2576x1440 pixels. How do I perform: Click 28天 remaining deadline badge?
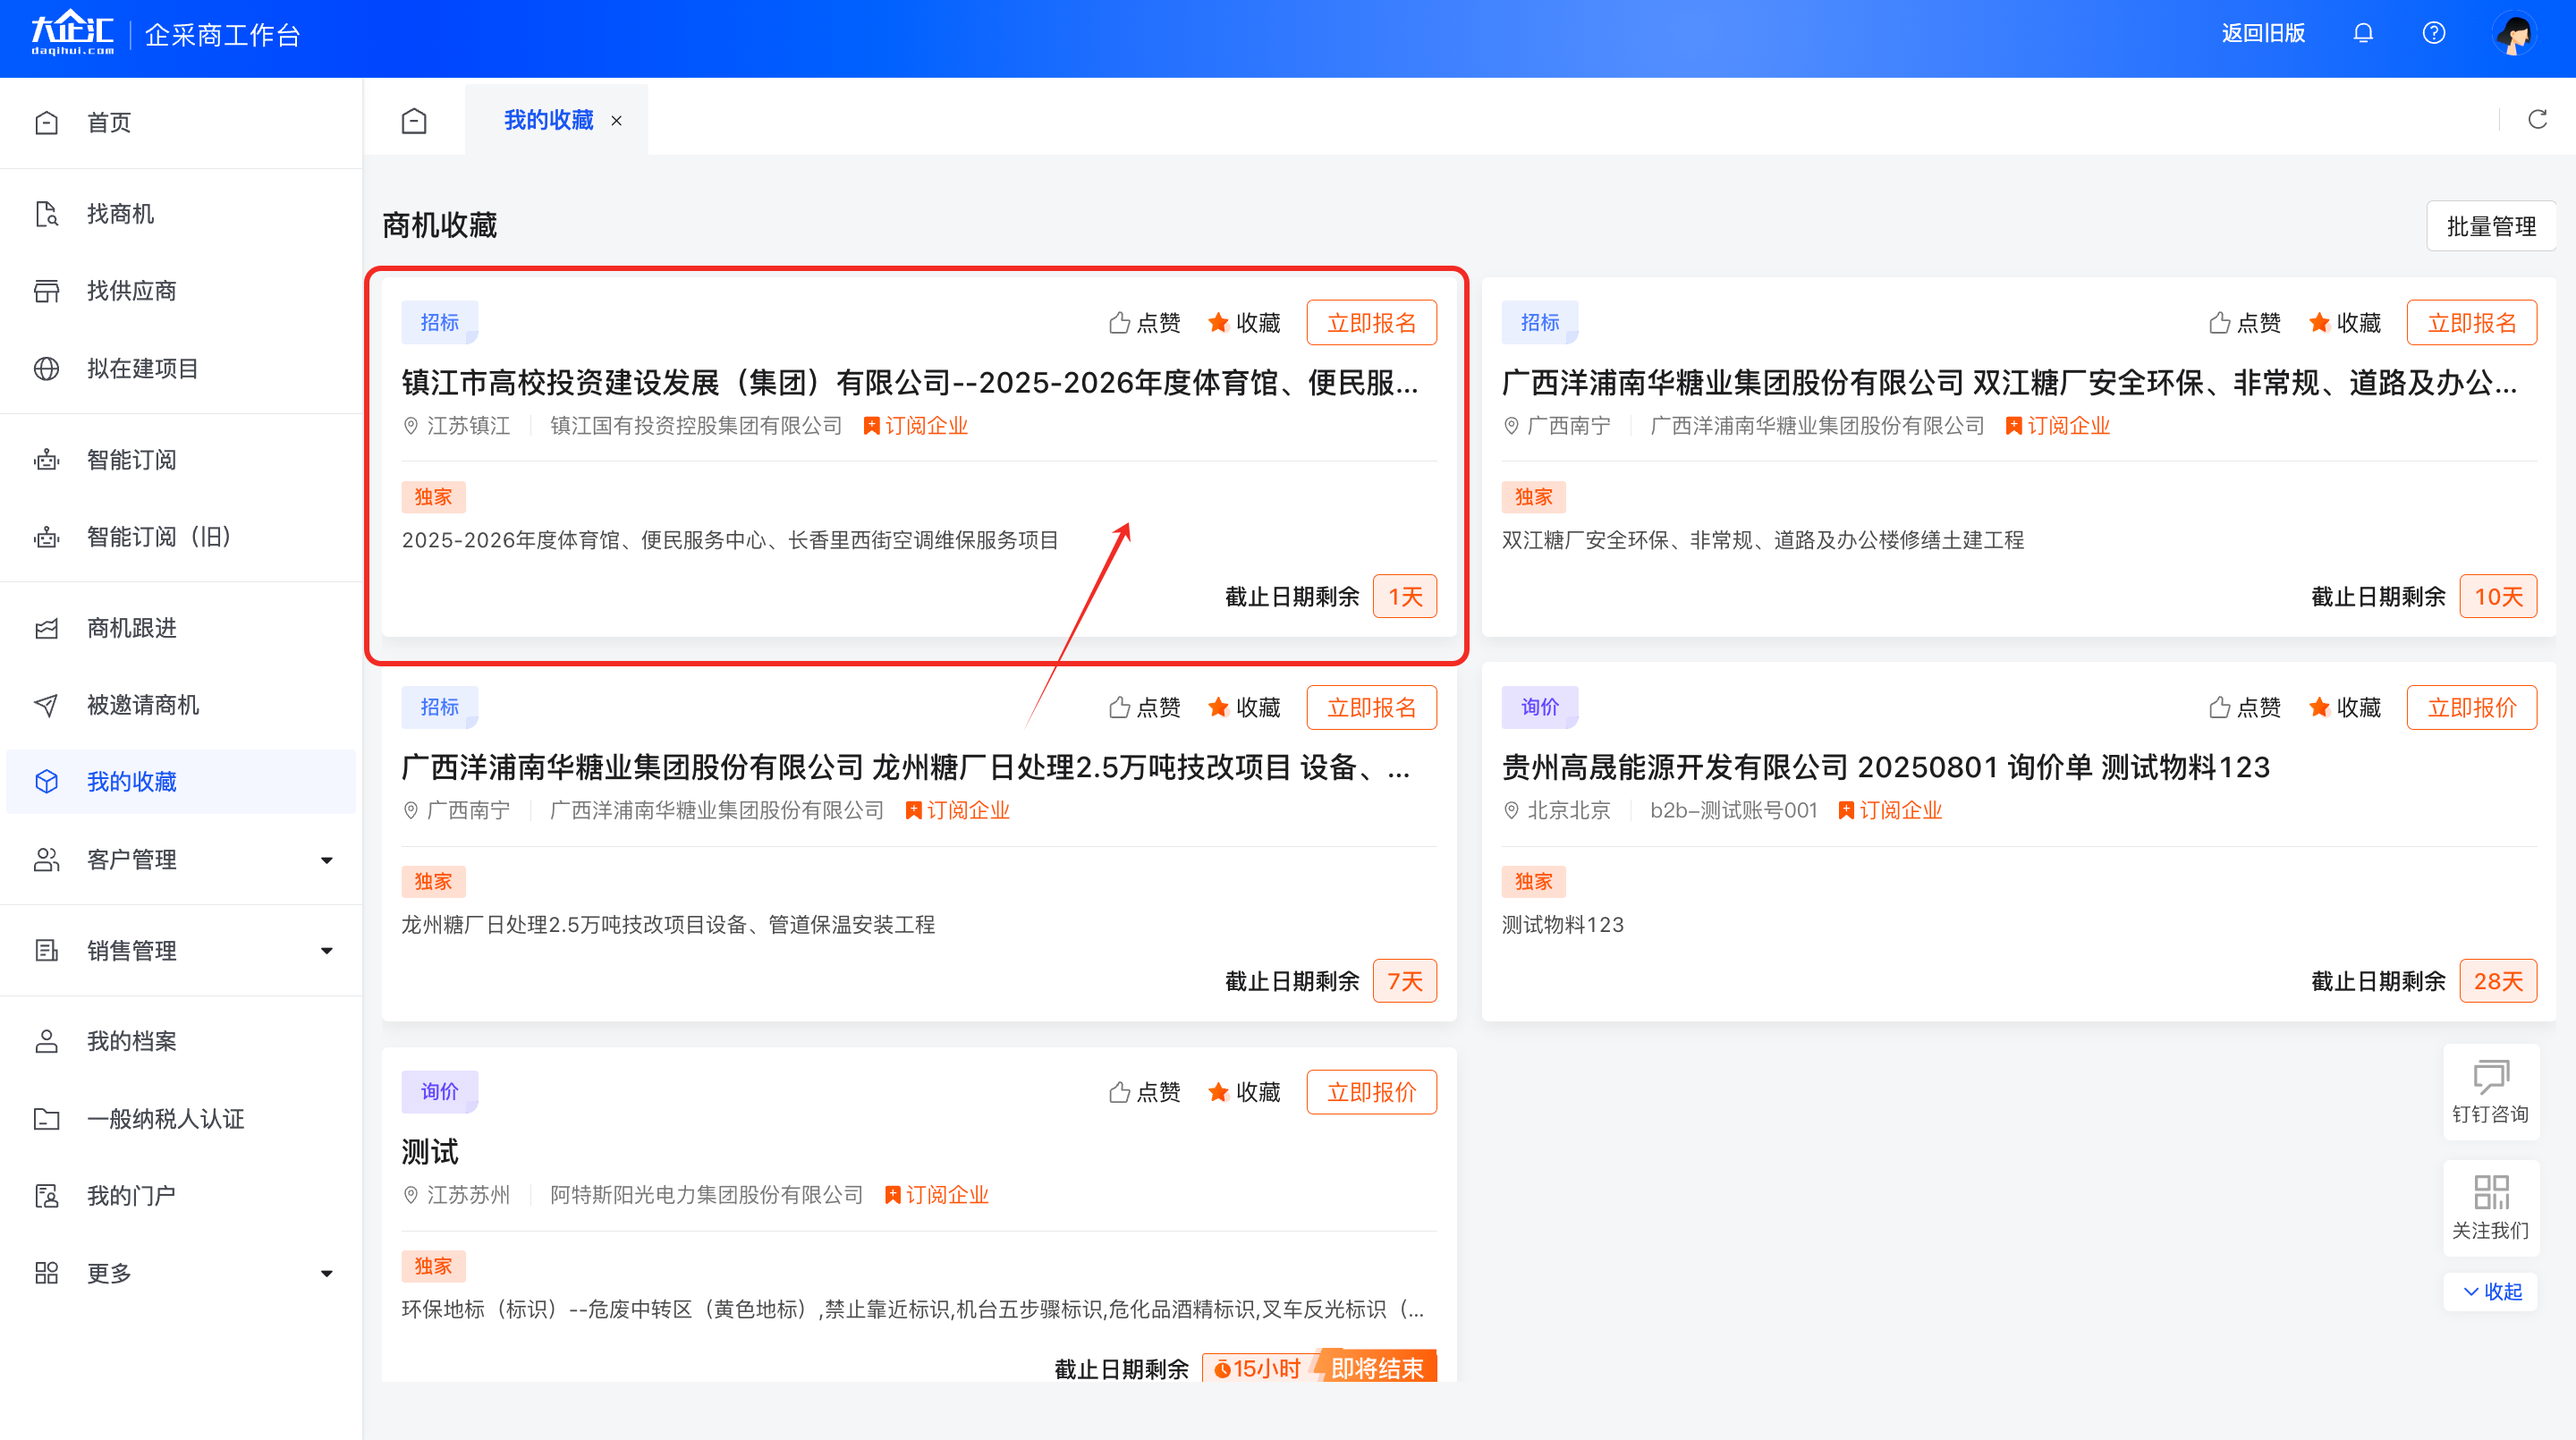2497,982
